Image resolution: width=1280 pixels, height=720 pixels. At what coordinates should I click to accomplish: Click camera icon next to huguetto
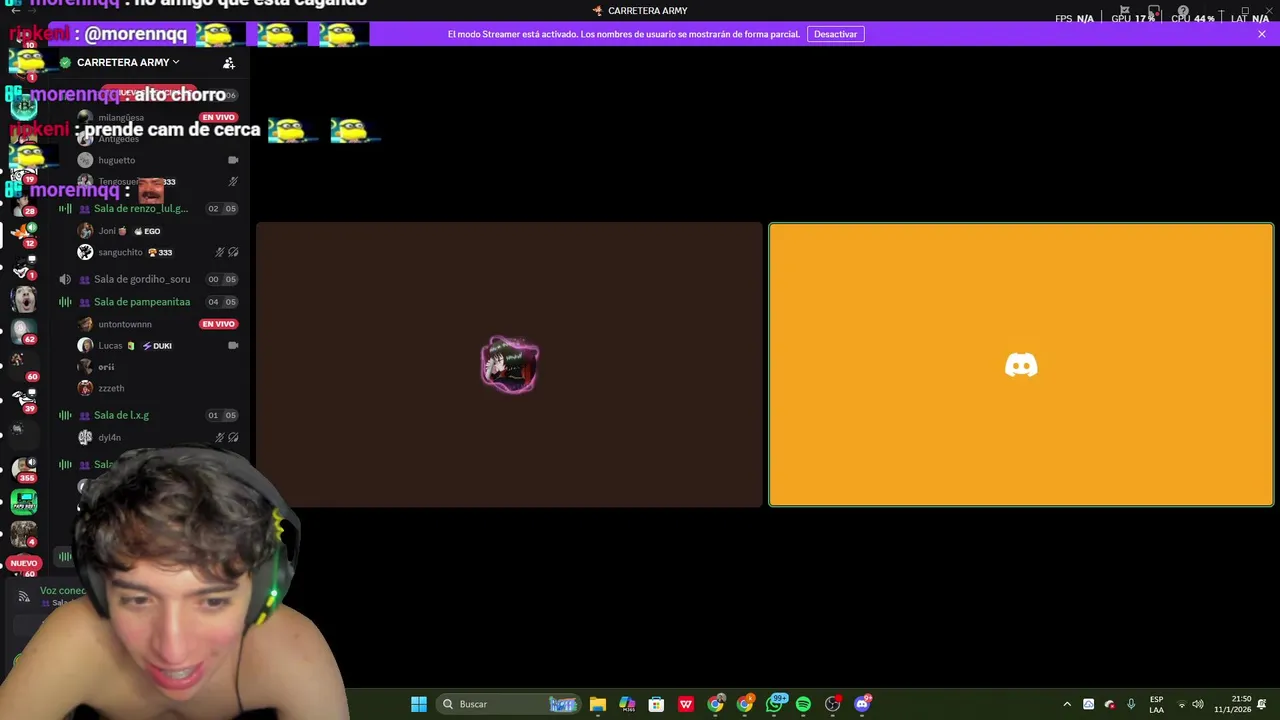pyautogui.click(x=233, y=160)
